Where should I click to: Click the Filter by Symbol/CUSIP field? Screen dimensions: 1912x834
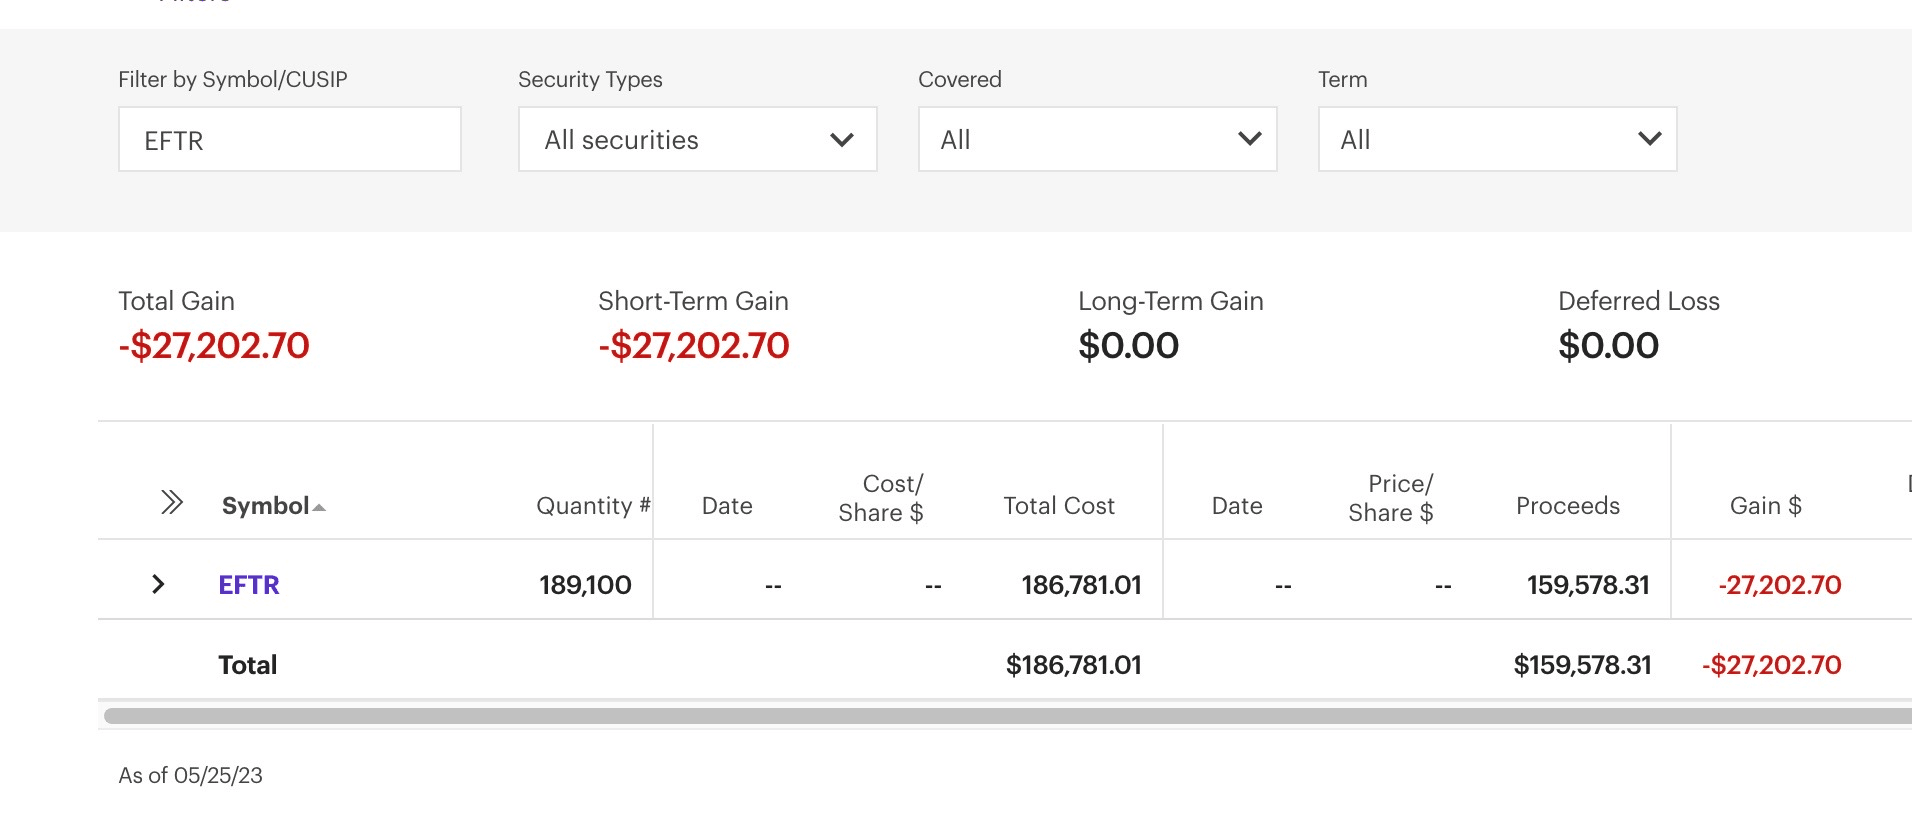[x=289, y=140]
